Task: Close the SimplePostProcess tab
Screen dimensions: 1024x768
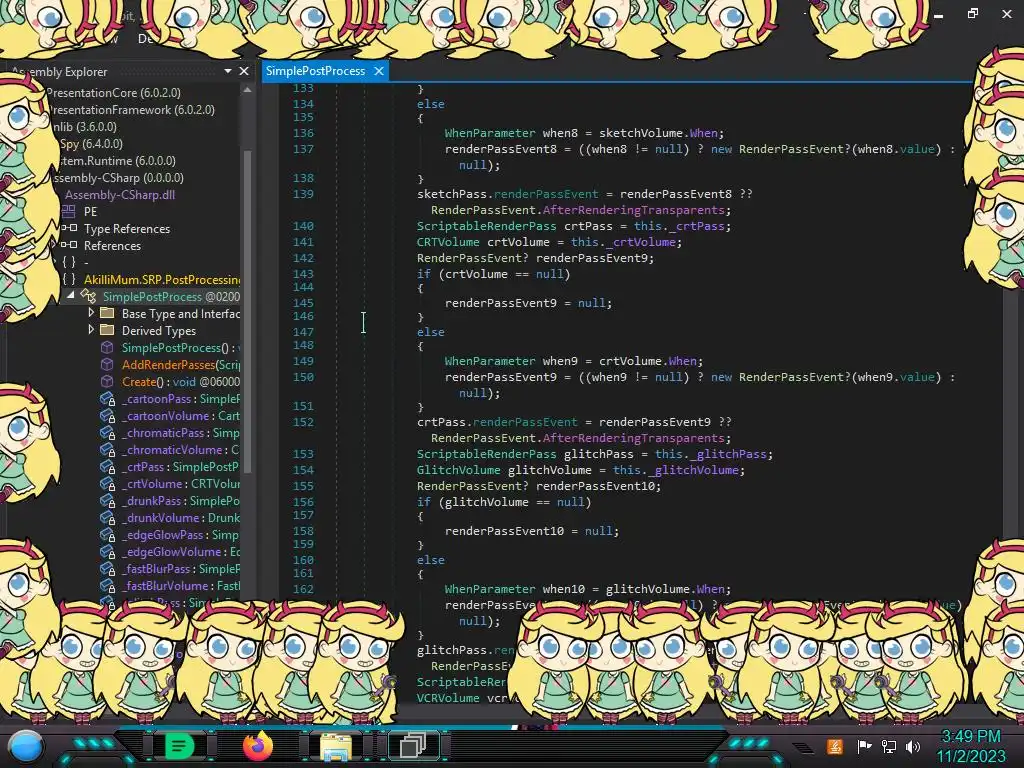Action: 379,71
